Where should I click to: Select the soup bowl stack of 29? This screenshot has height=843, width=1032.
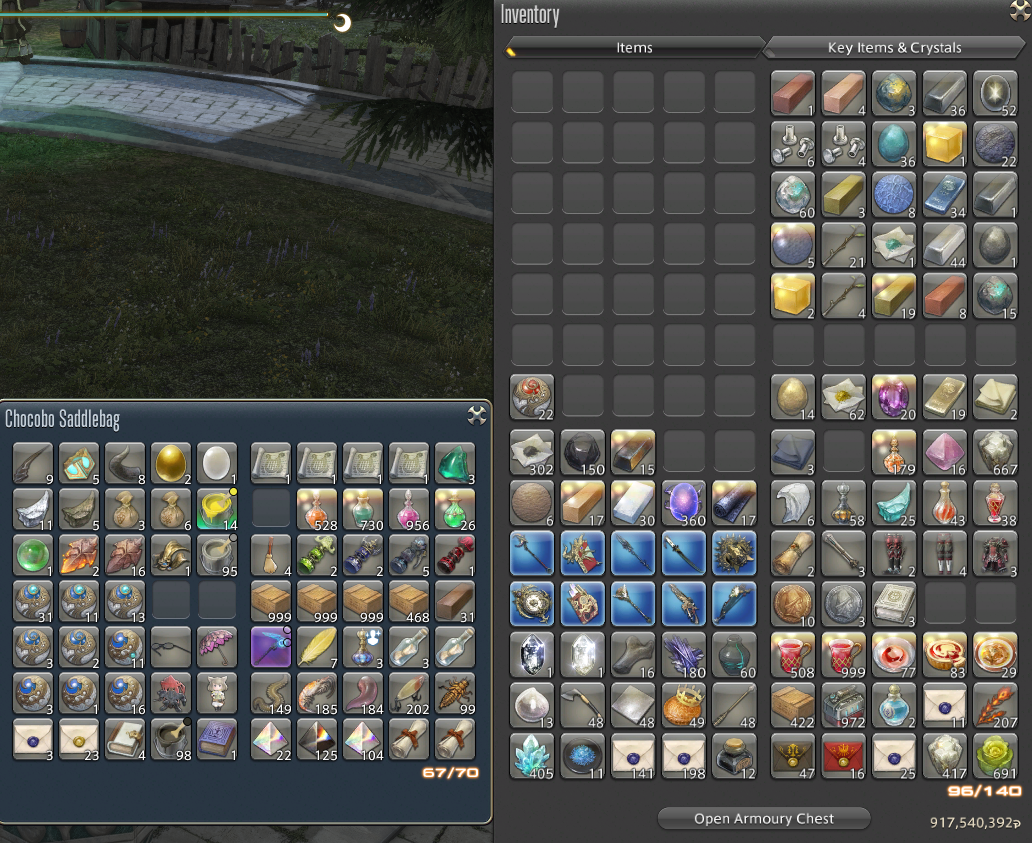click(x=995, y=655)
